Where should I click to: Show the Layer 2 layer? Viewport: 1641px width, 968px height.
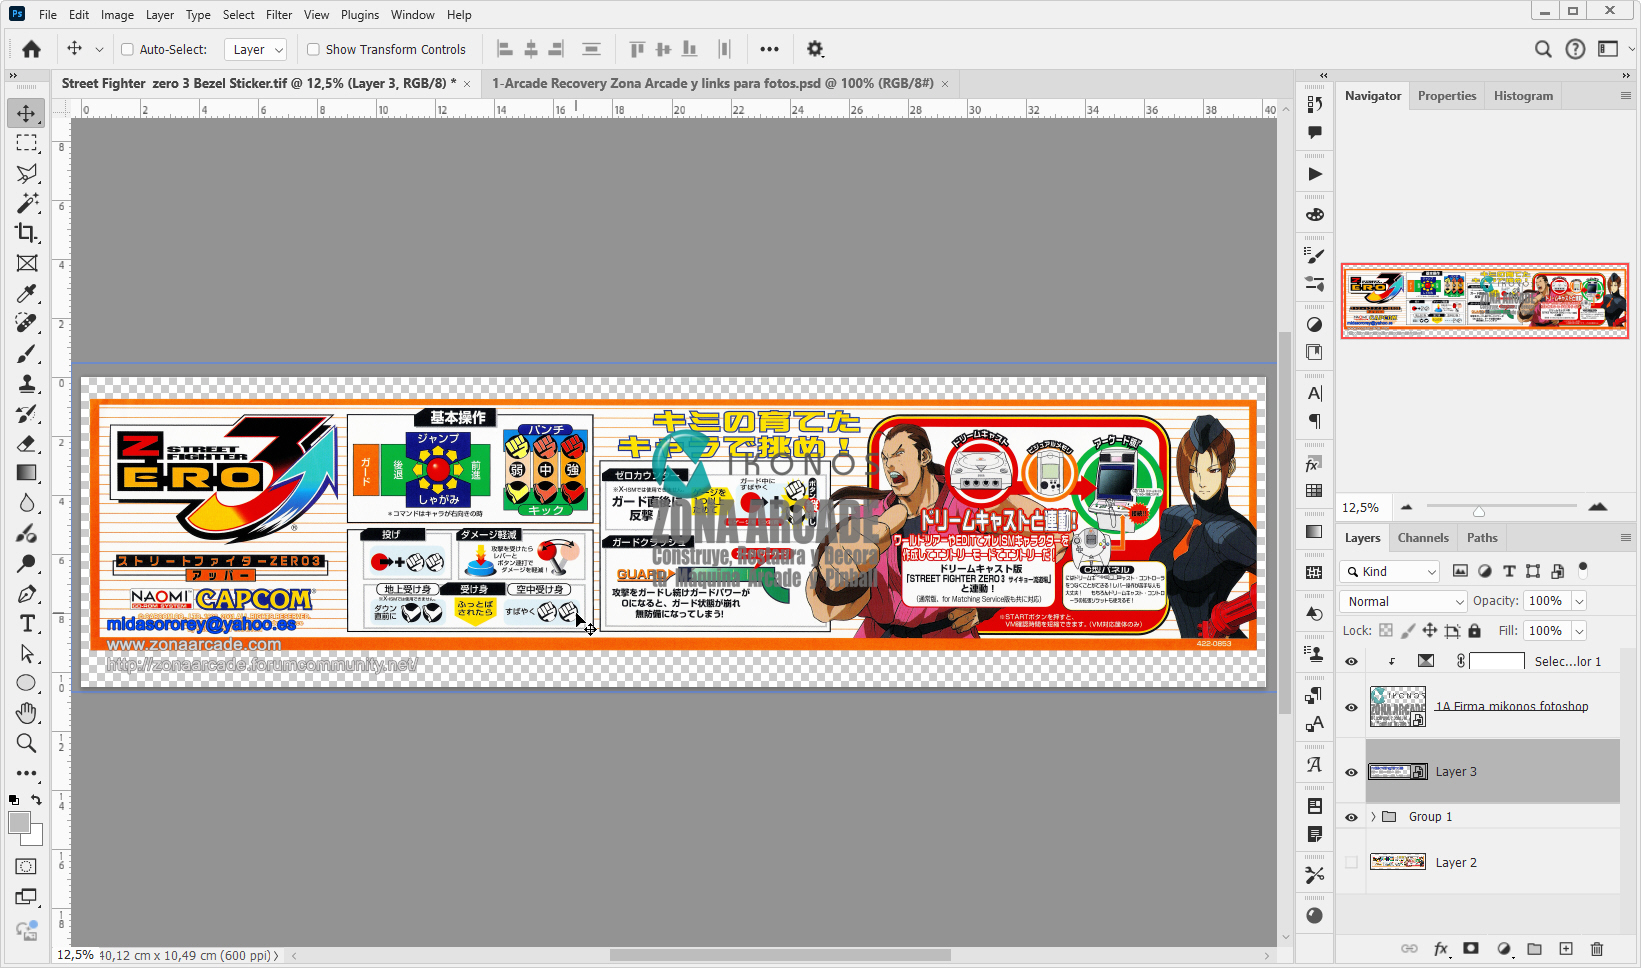click(1351, 862)
